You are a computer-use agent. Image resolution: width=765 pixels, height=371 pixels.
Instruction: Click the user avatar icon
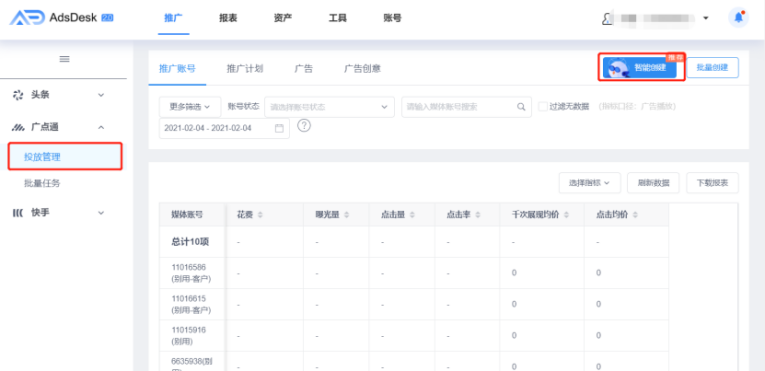point(606,19)
